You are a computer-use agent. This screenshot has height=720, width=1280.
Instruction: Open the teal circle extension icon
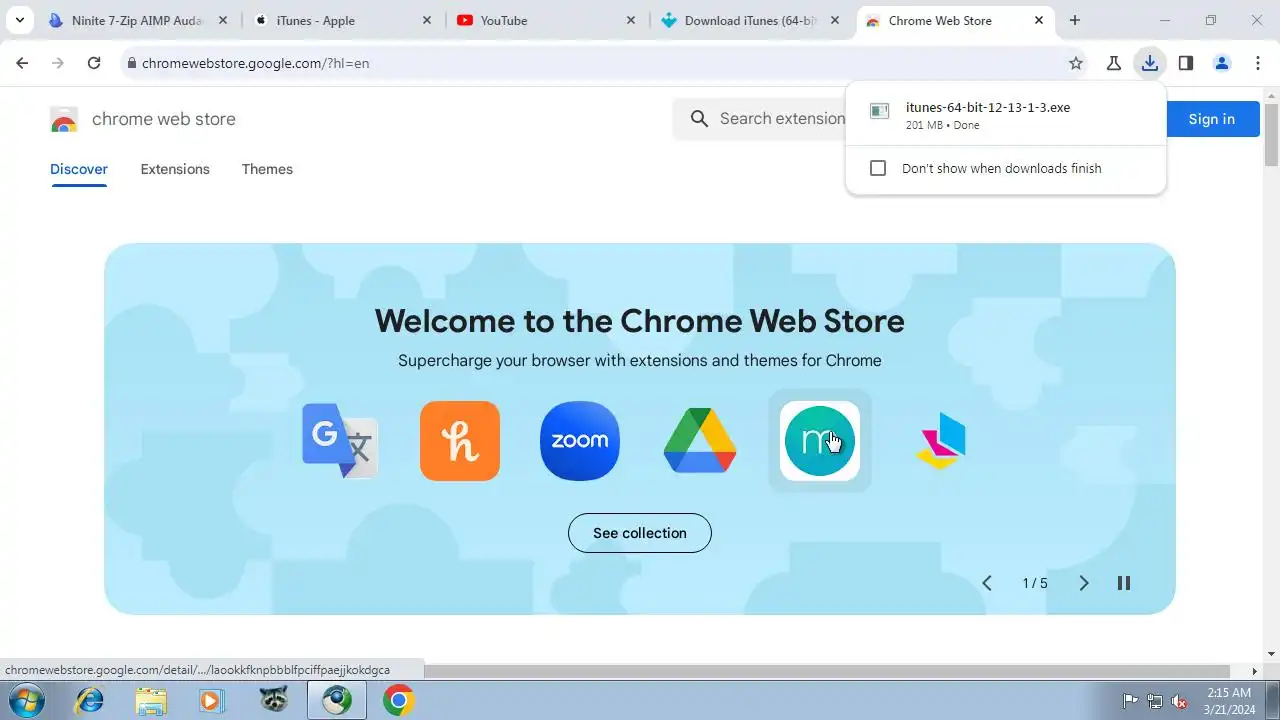point(820,441)
